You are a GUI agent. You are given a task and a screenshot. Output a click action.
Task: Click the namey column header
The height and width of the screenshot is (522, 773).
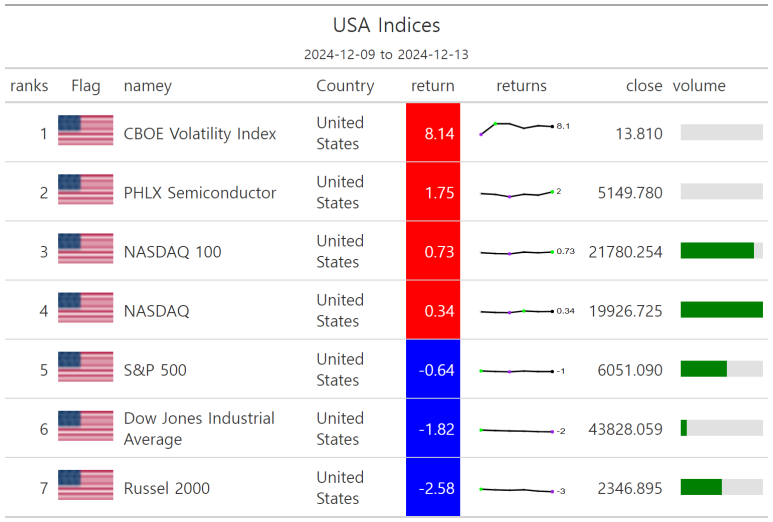click(x=148, y=87)
